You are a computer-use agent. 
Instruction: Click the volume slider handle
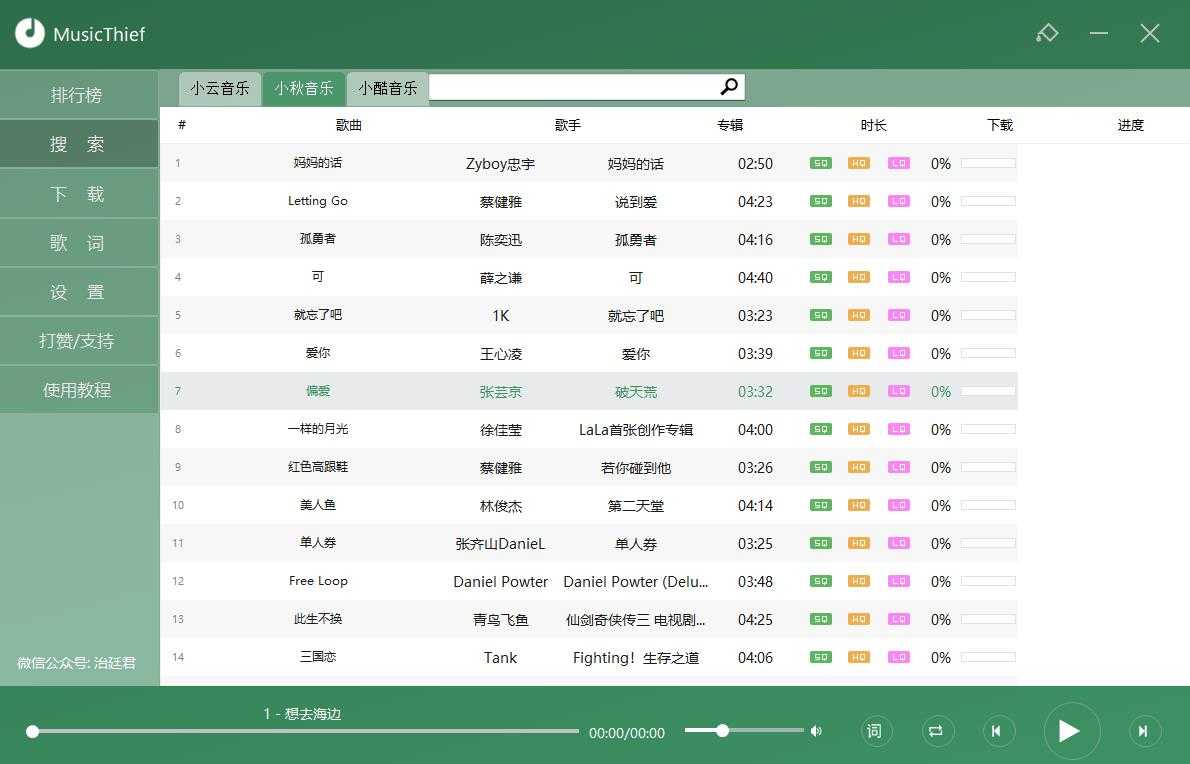(722, 731)
